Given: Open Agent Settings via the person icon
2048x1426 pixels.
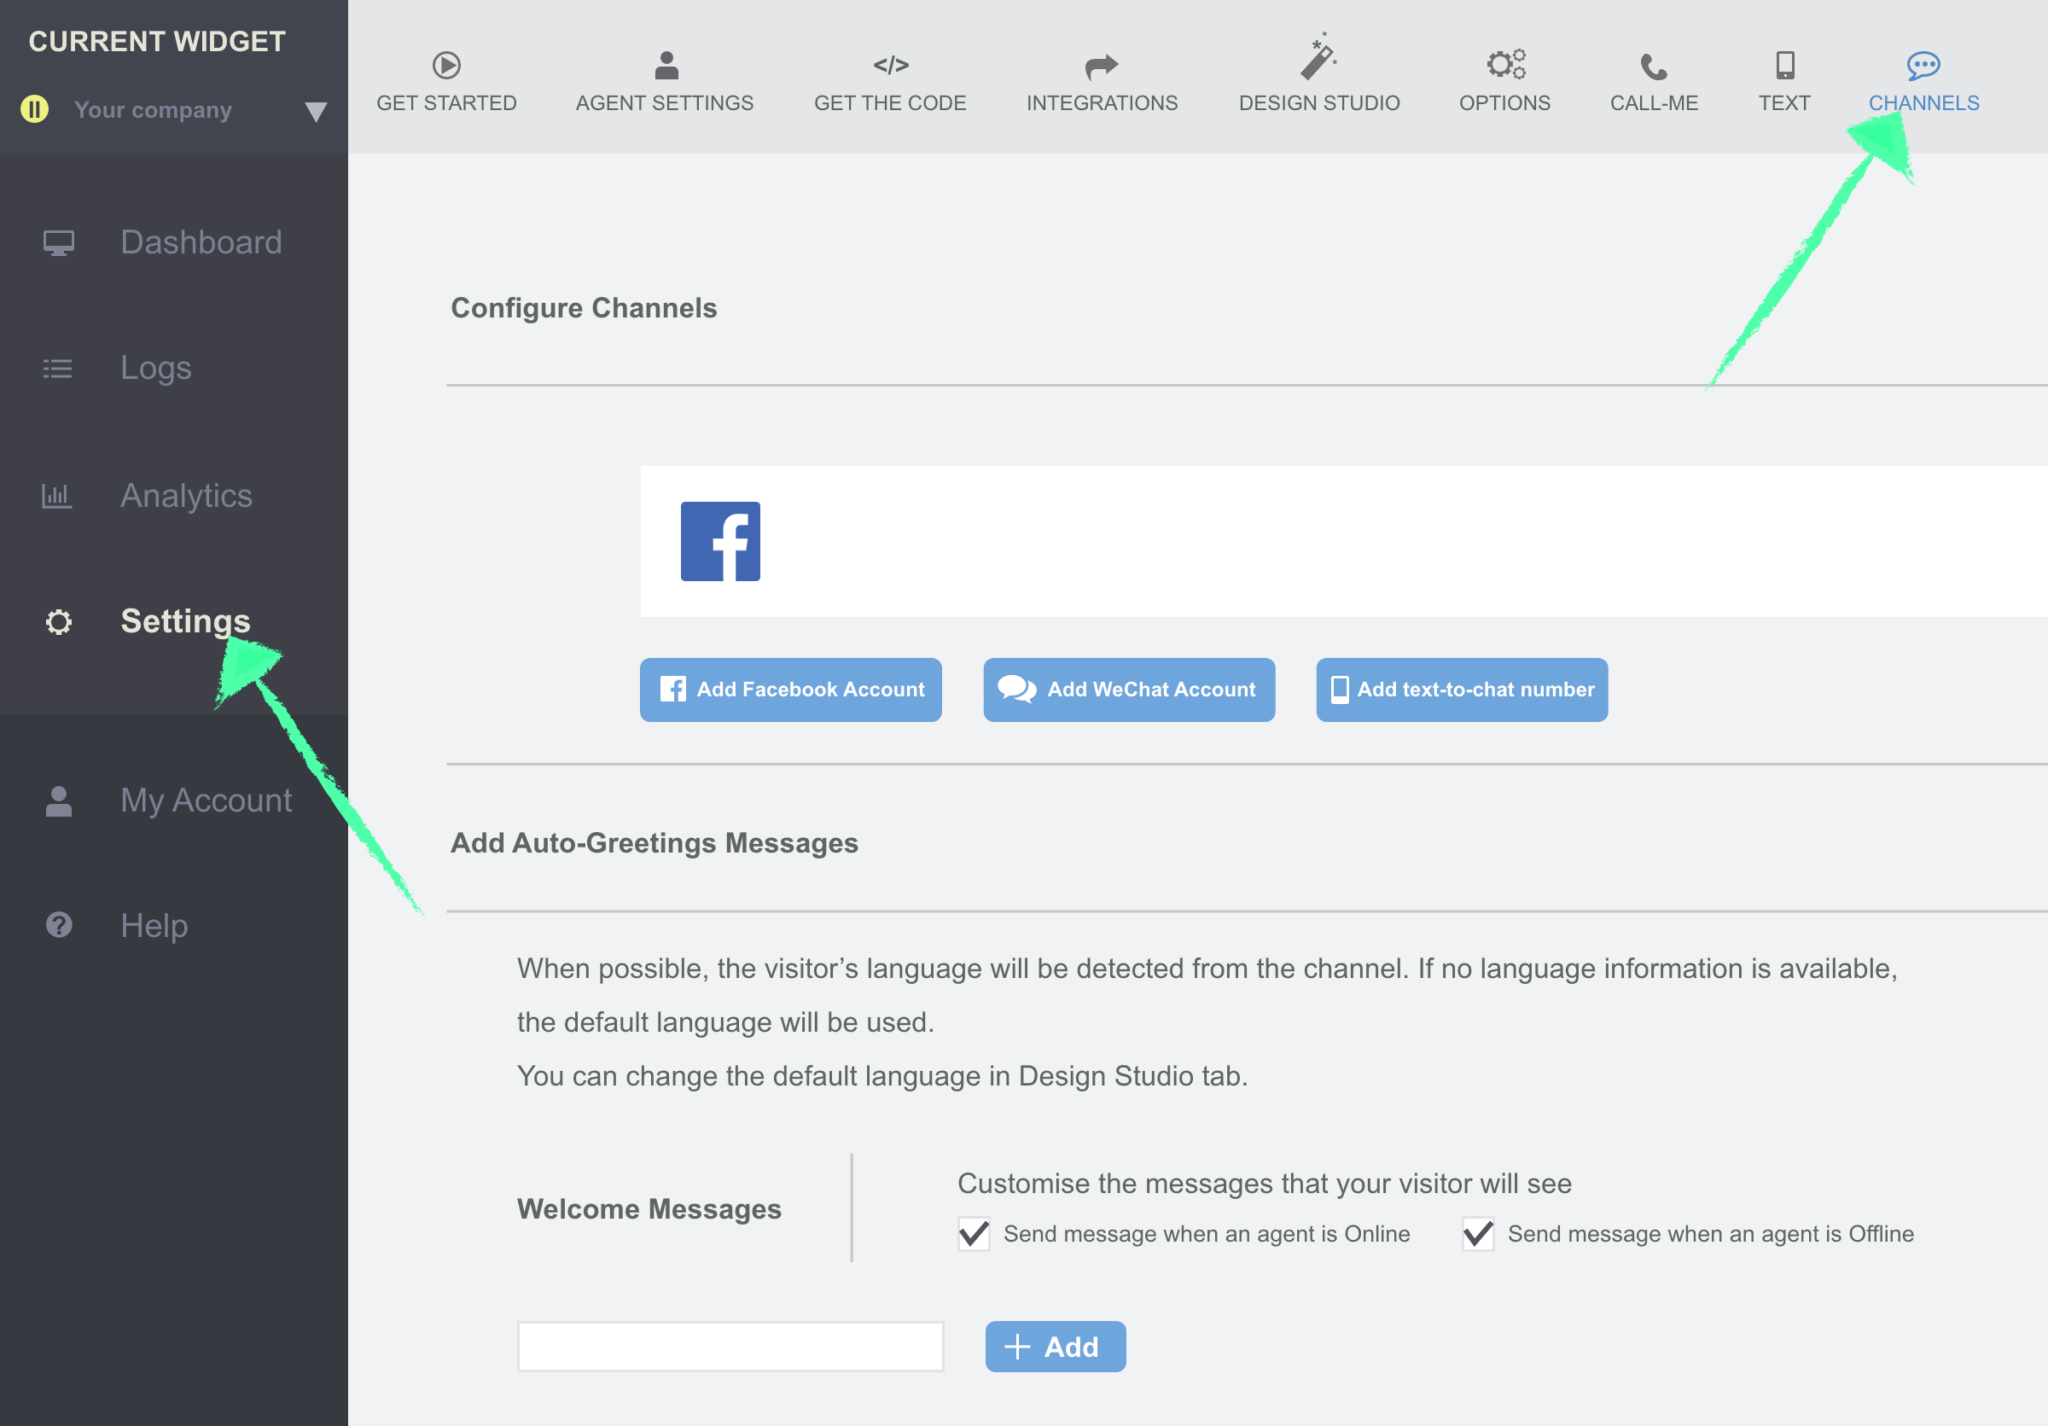Looking at the screenshot, I should coord(664,65).
